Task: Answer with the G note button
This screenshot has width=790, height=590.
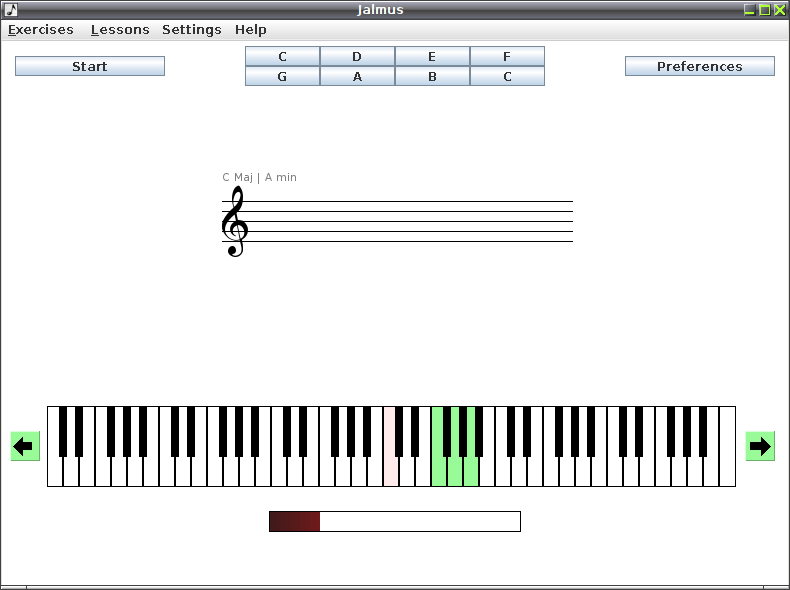Action: point(283,77)
